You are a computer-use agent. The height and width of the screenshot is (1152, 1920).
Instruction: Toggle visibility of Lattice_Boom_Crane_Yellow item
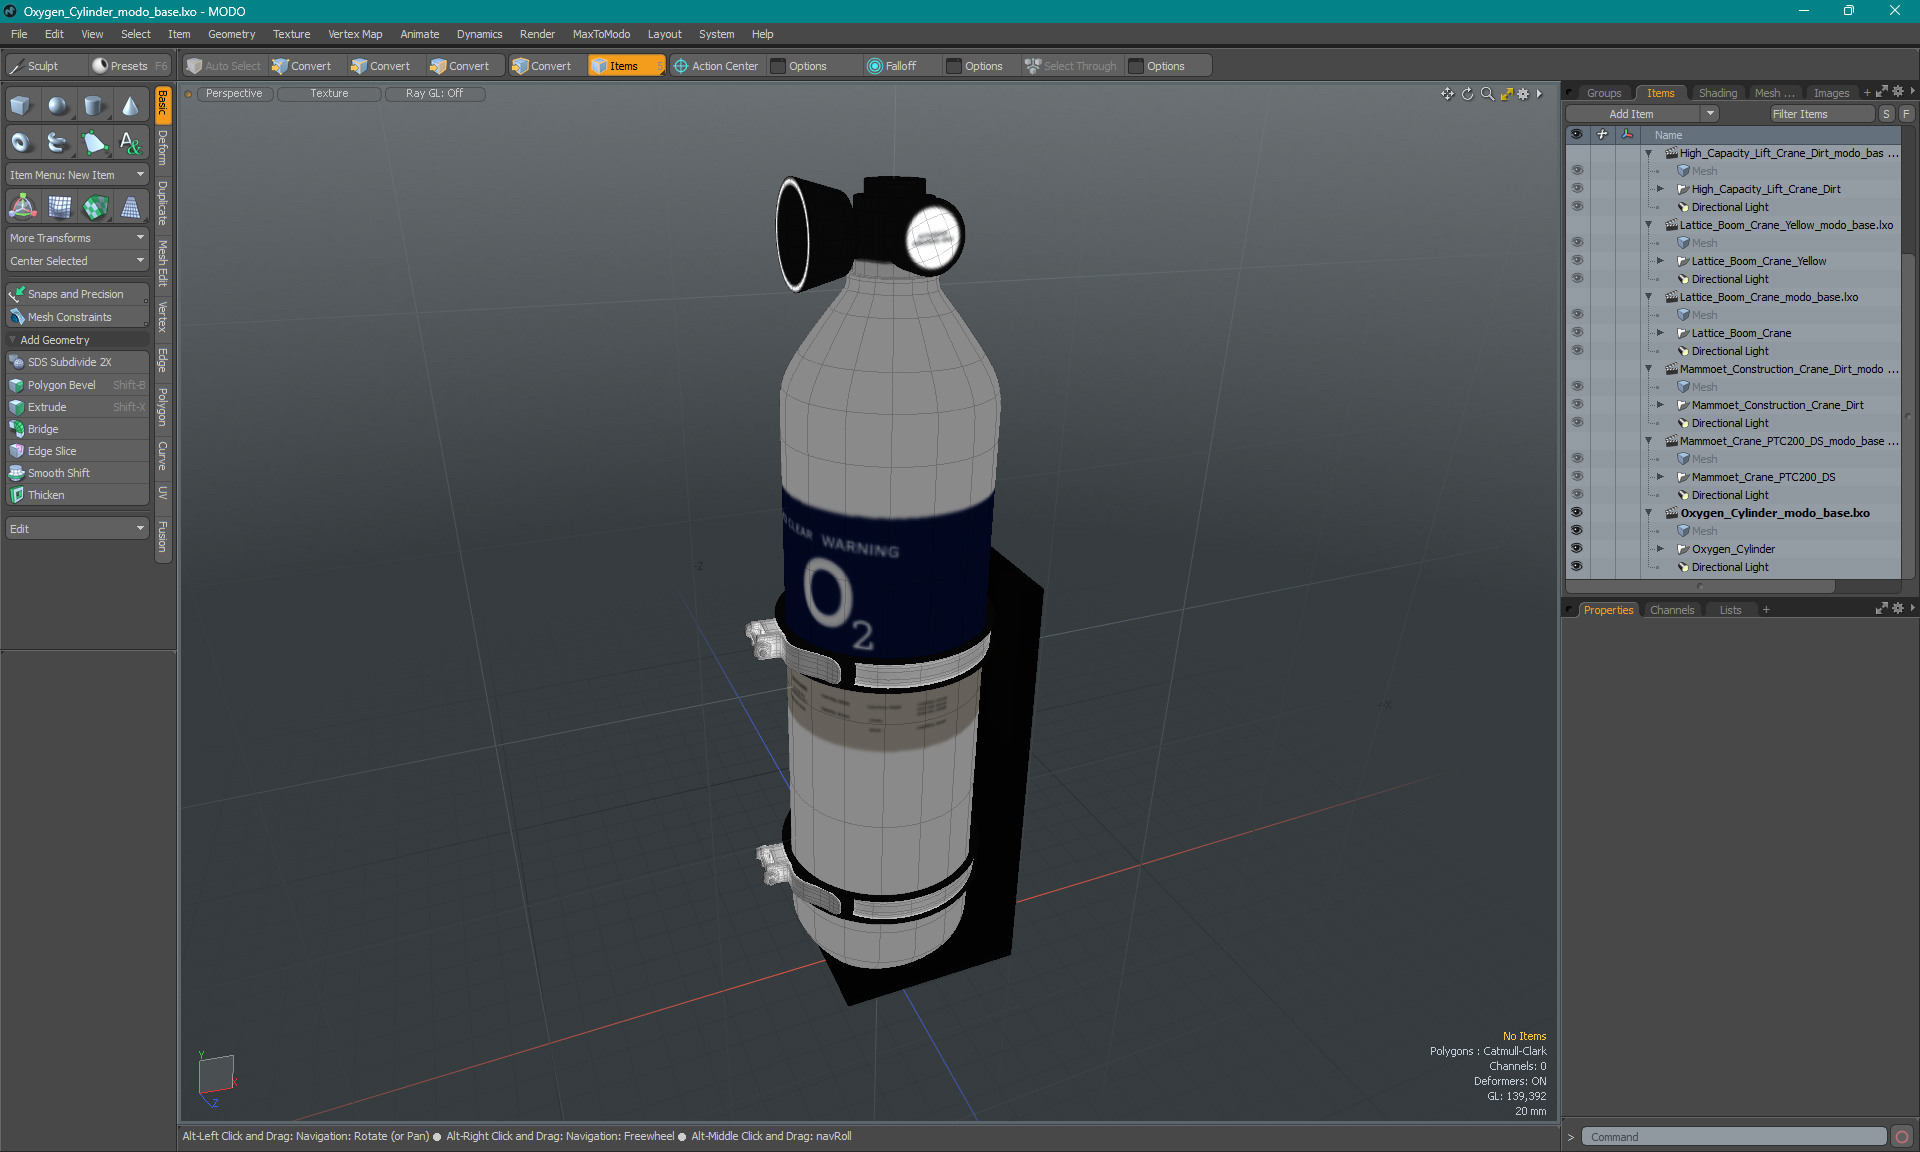pos(1577,261)
